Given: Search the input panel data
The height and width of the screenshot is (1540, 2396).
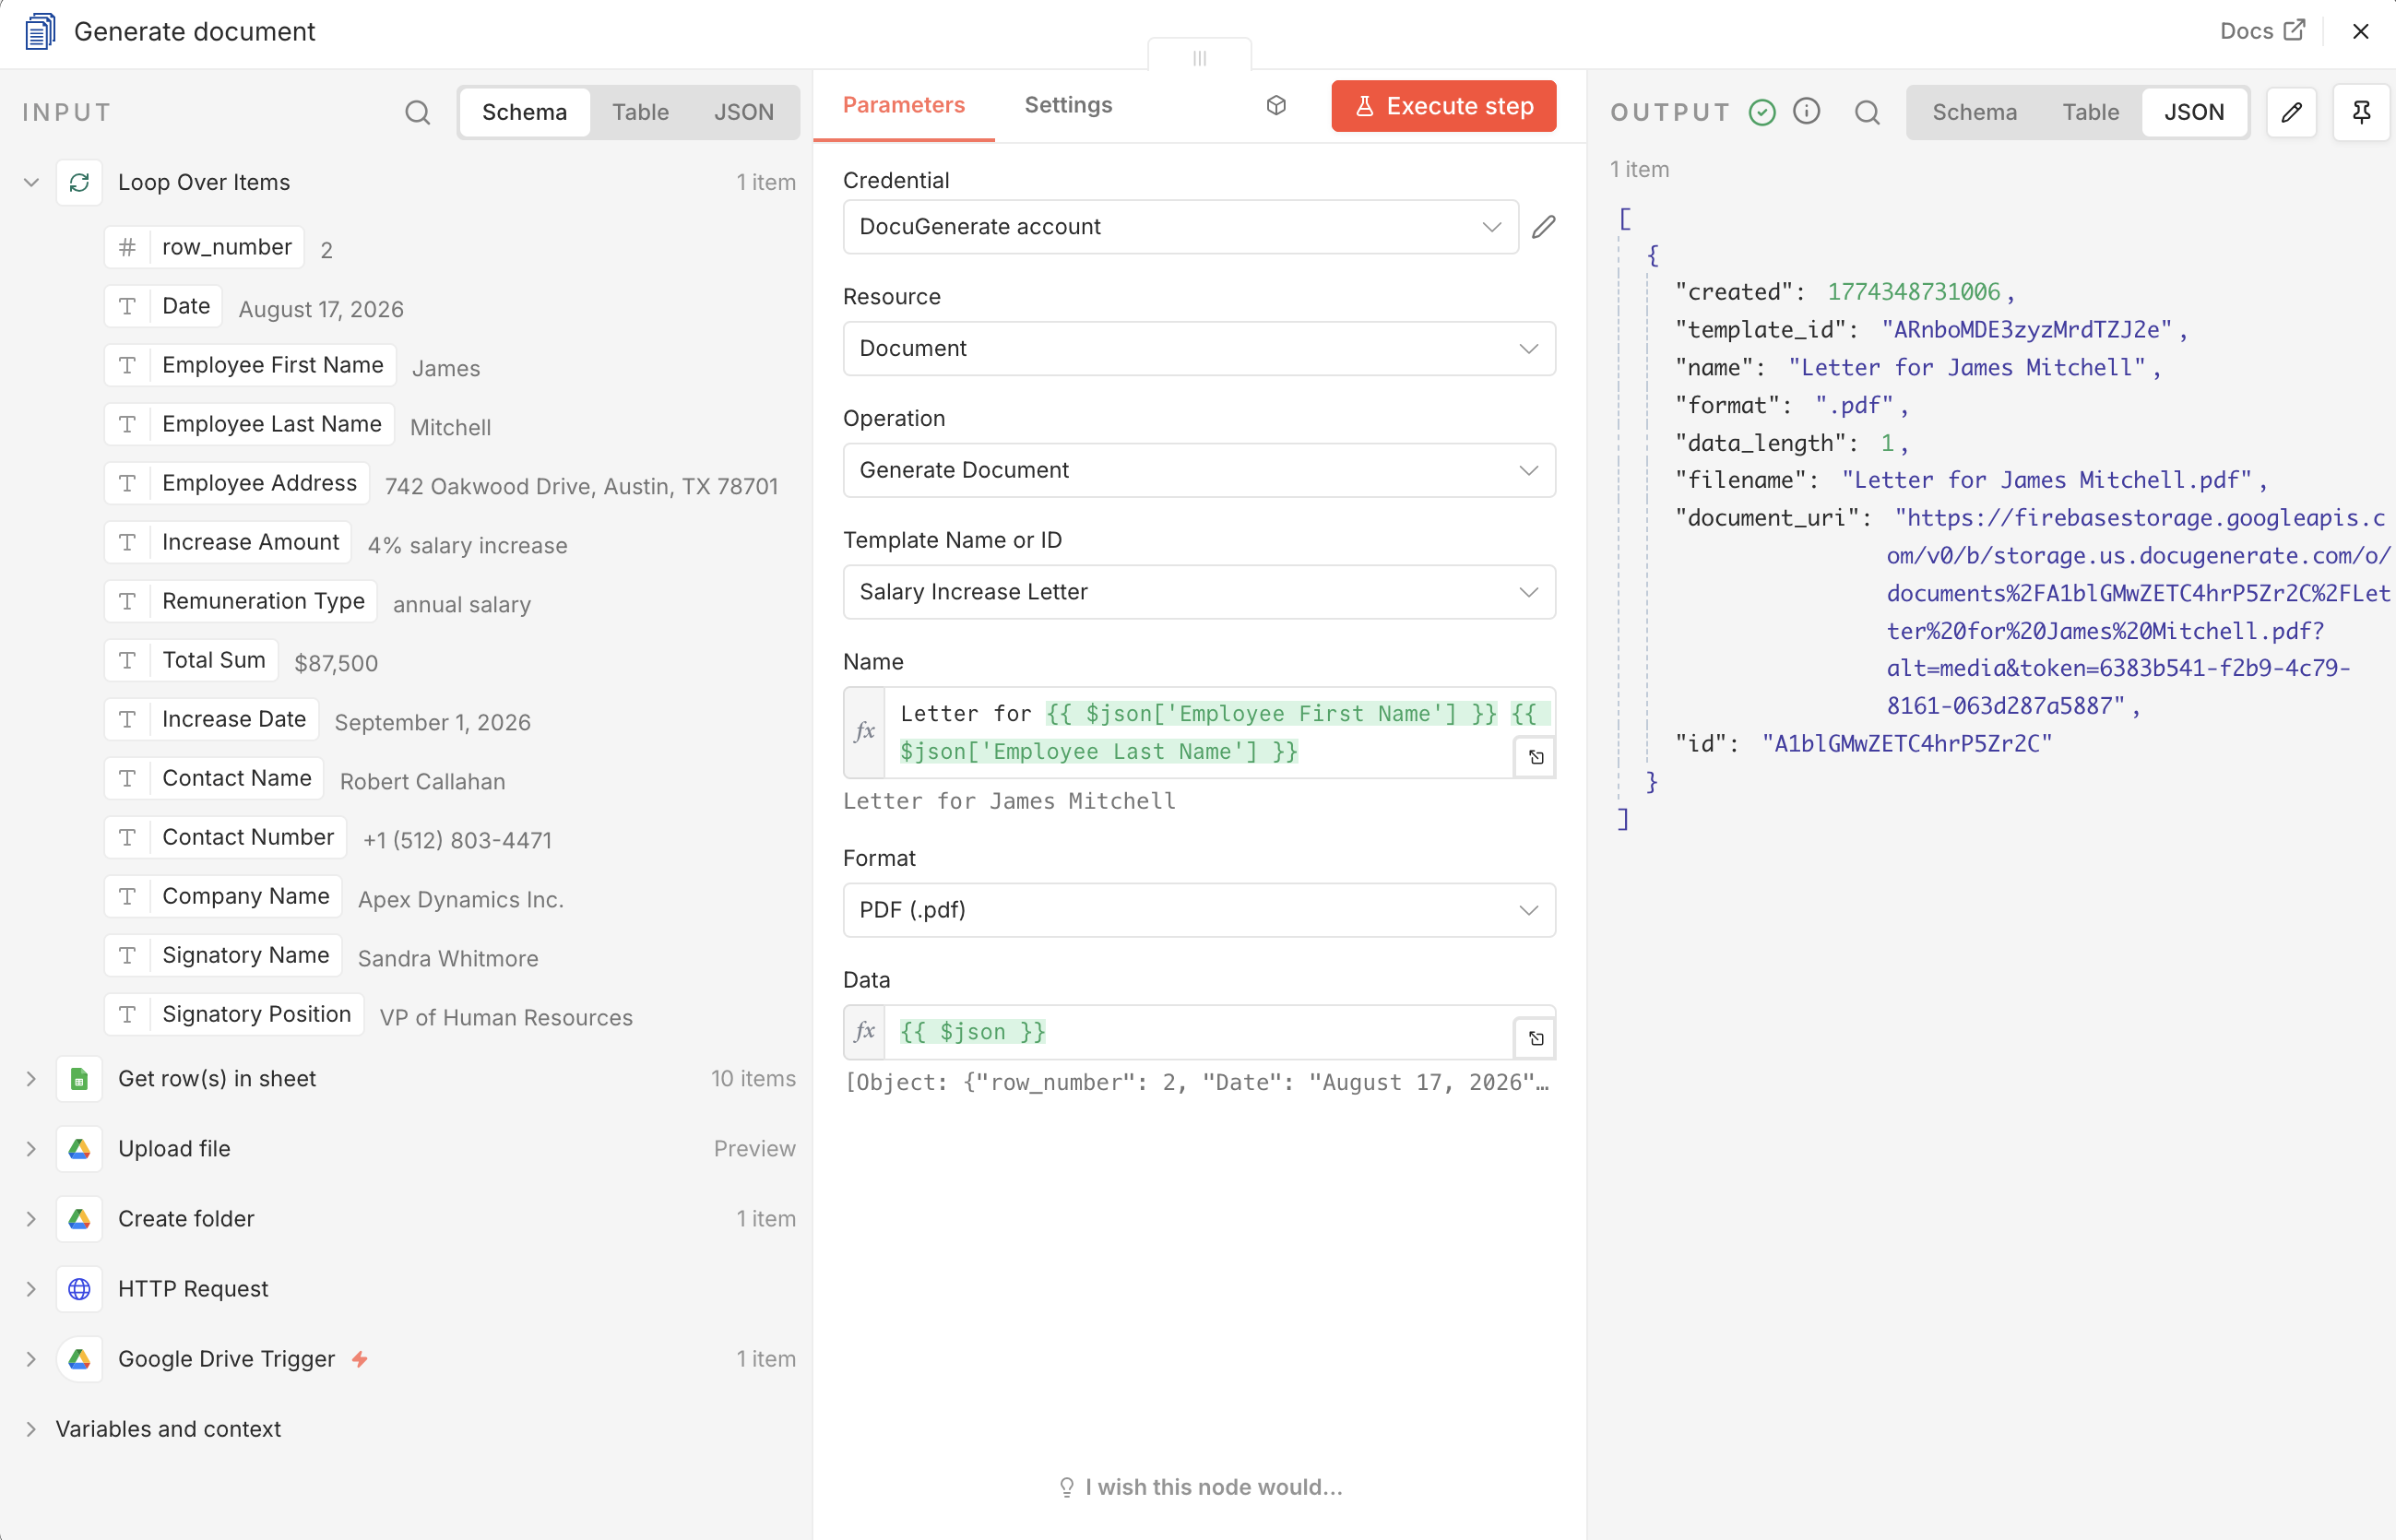Looking at the screenshot, I should coord(417,112).
